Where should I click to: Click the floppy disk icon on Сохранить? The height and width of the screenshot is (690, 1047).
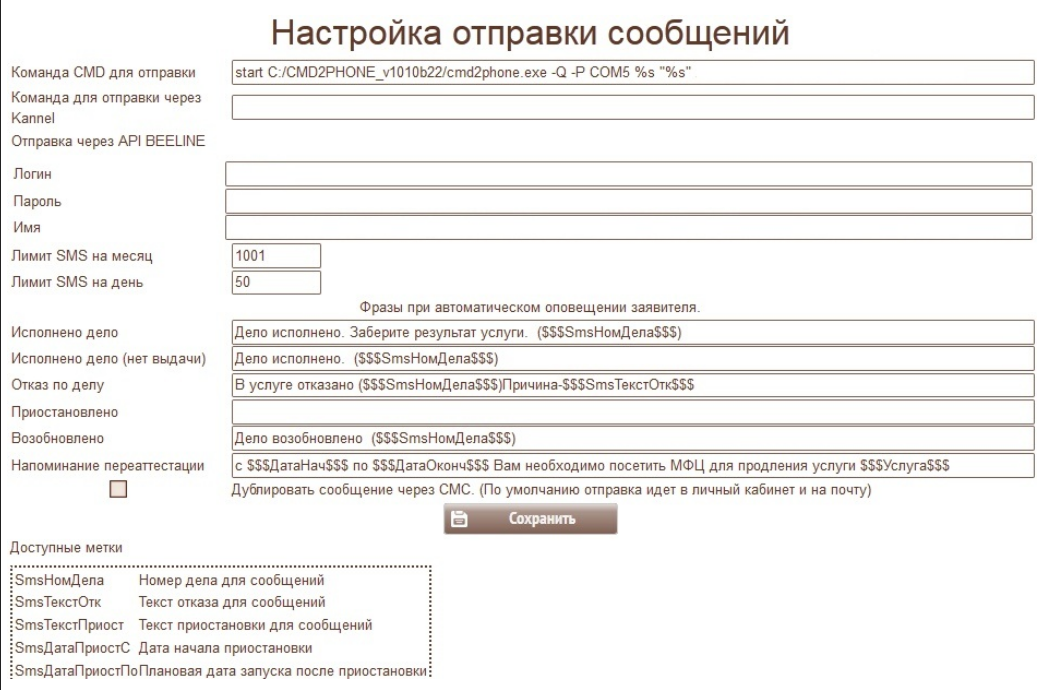click(x=460, y=519)
